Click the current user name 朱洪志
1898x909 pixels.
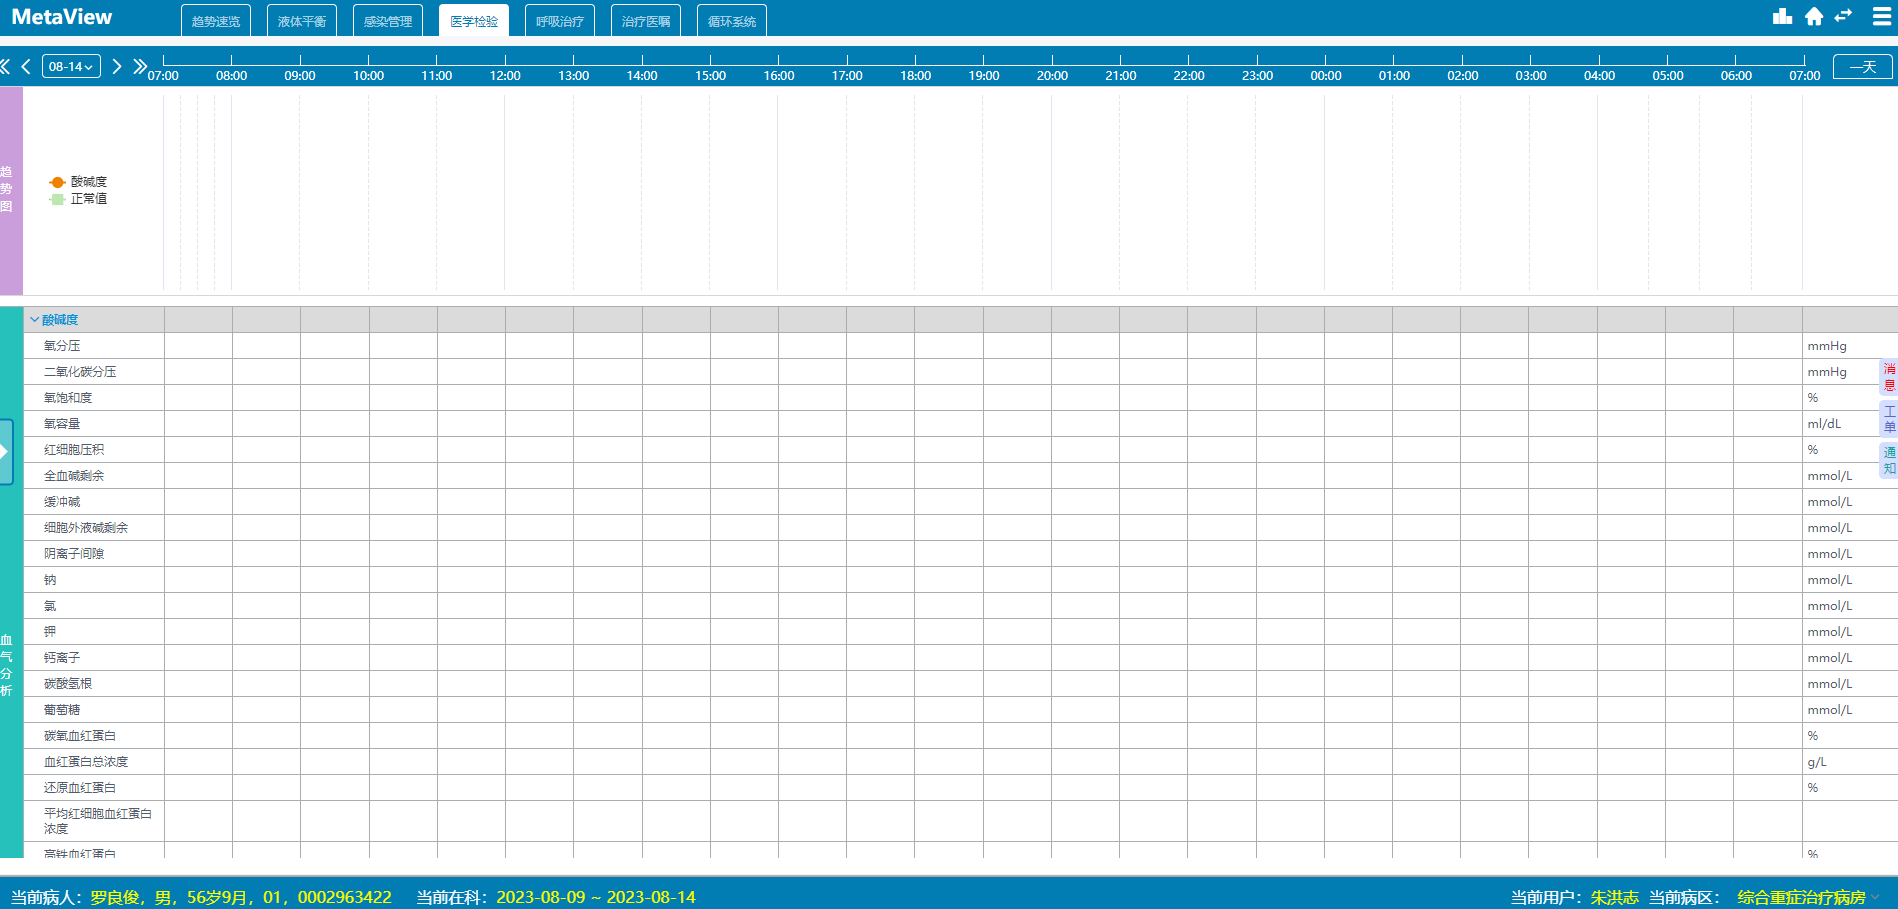[x=1614, y=897]
